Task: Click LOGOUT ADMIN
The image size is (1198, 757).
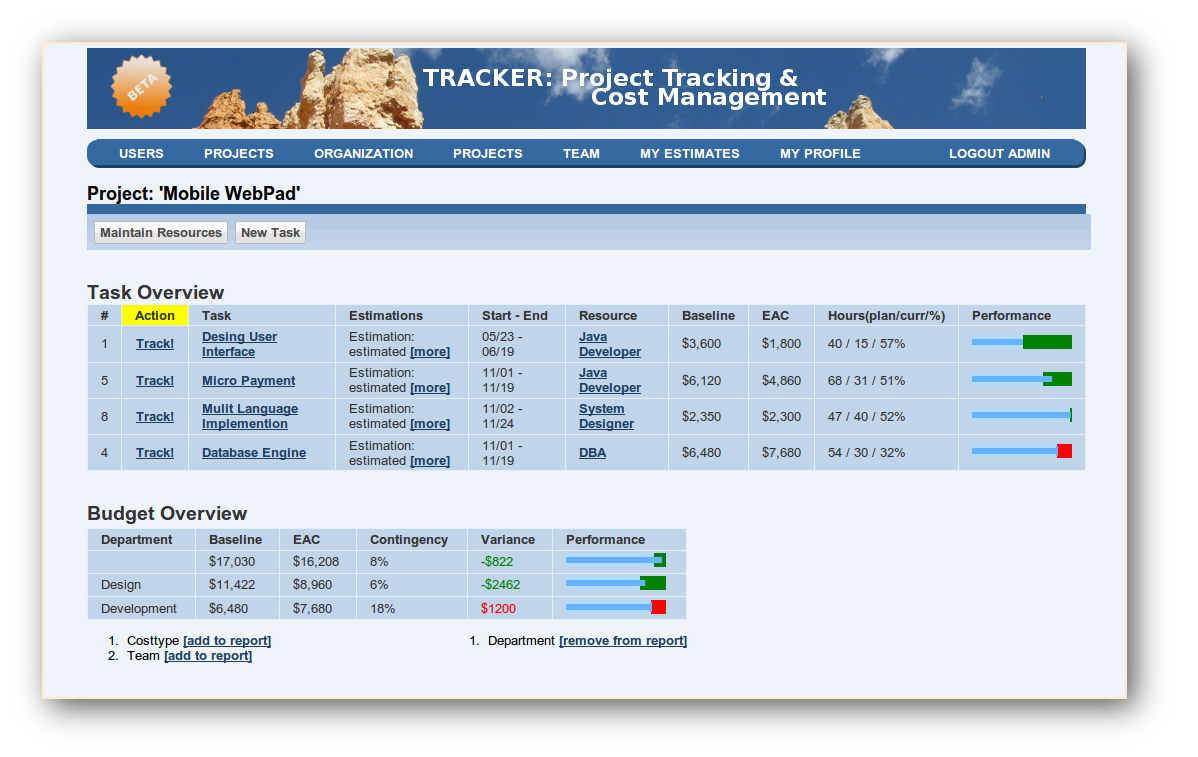Action: click(999, 154)
